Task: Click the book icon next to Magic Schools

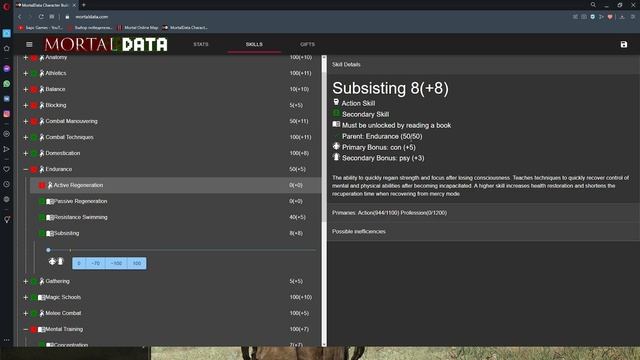Action: pyautogui.click(x=42, y=298)
